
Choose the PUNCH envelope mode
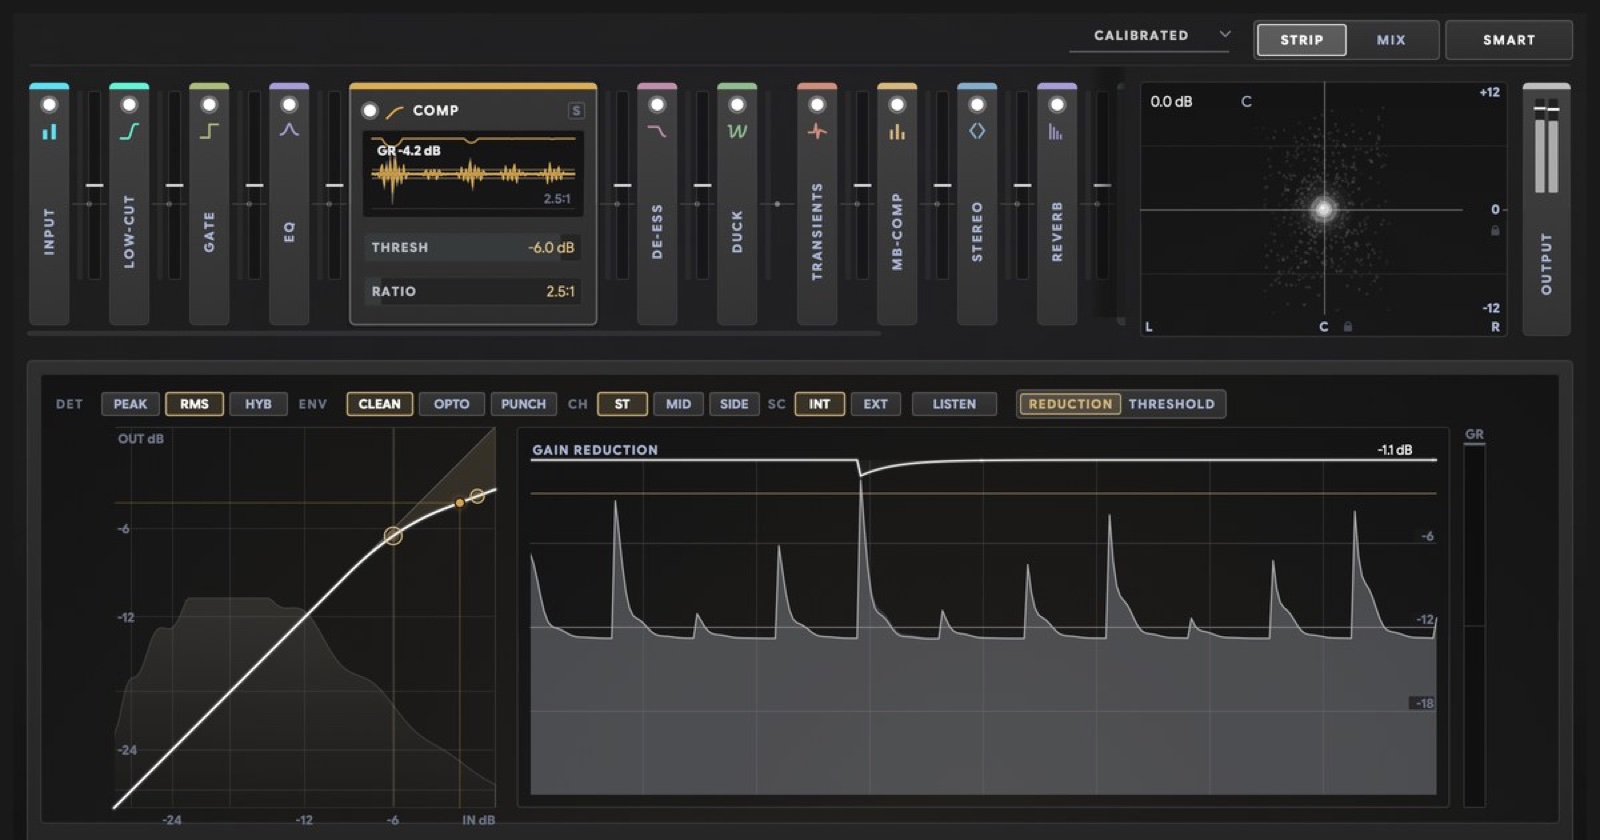[x=523, y=404]
